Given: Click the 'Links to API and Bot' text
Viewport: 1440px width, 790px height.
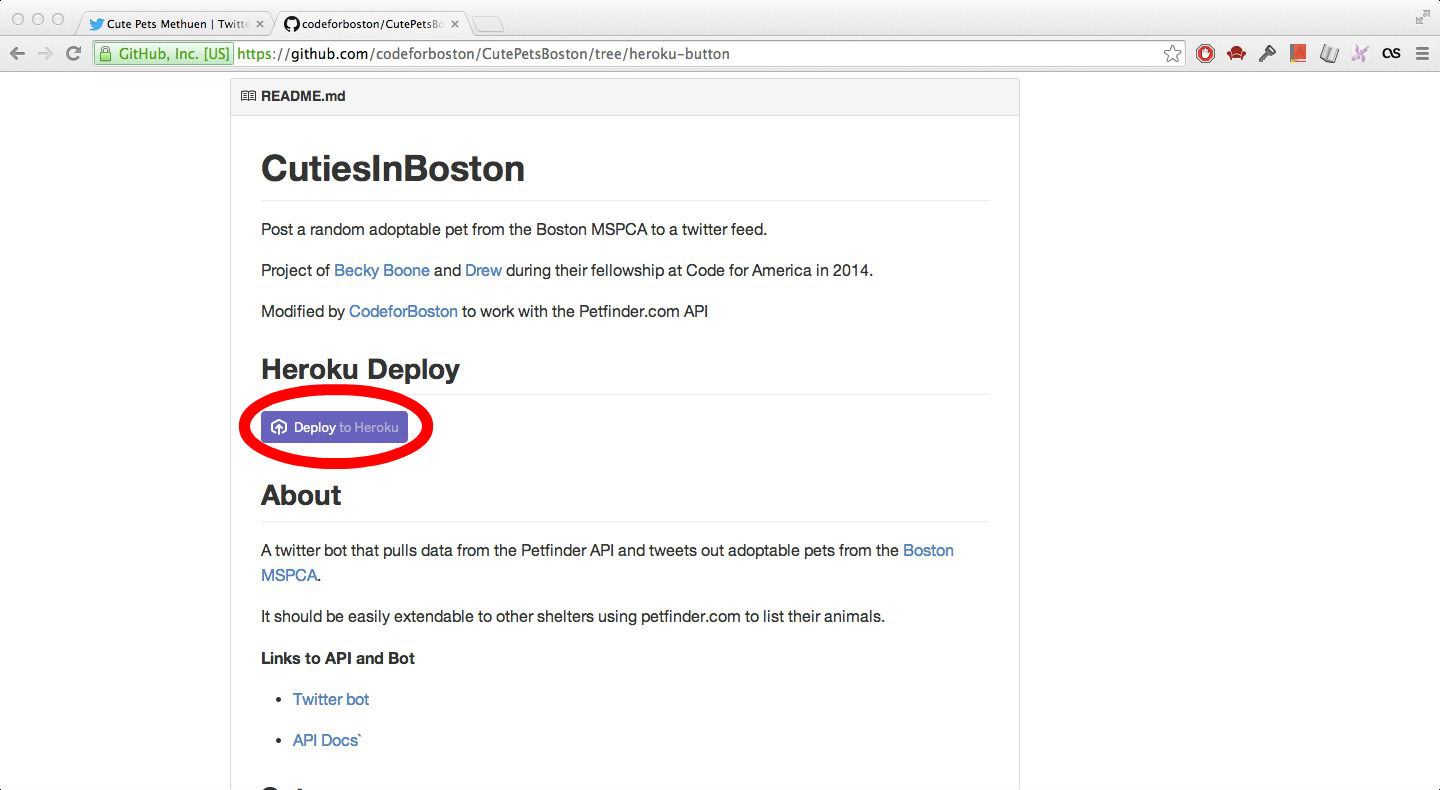Looking at the screenshot, I should tap(338, 658).
